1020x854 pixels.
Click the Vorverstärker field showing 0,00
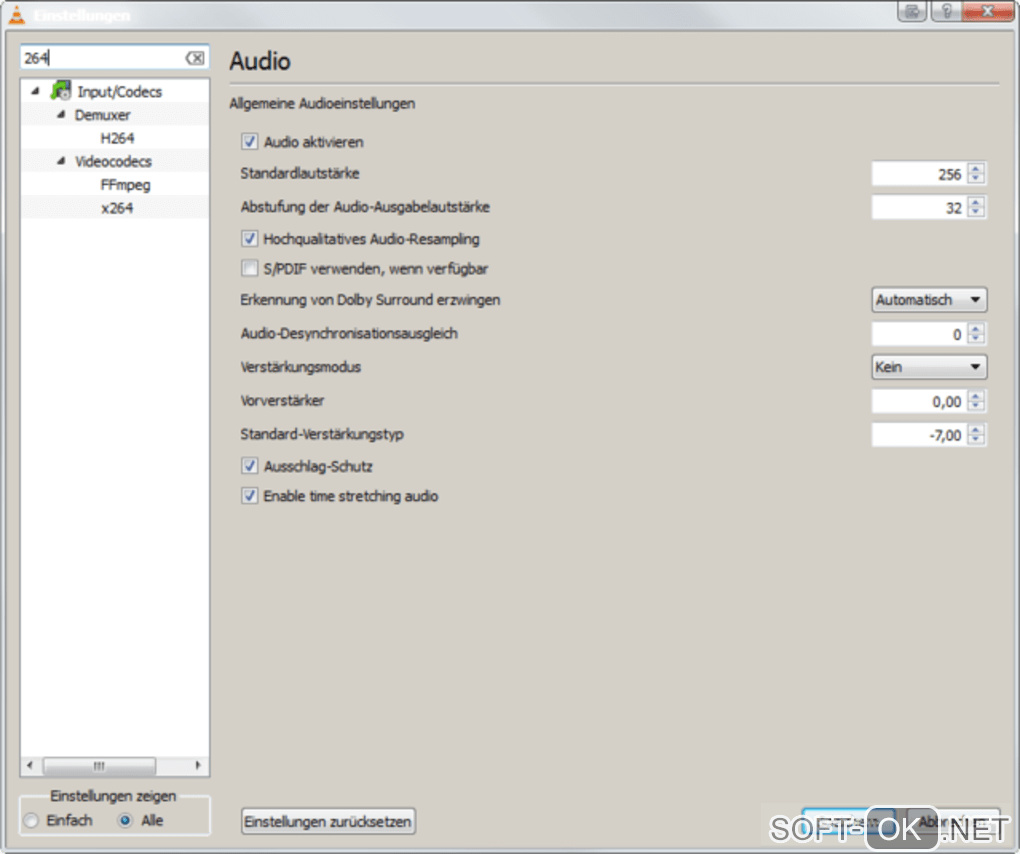(x=919, y=401)
